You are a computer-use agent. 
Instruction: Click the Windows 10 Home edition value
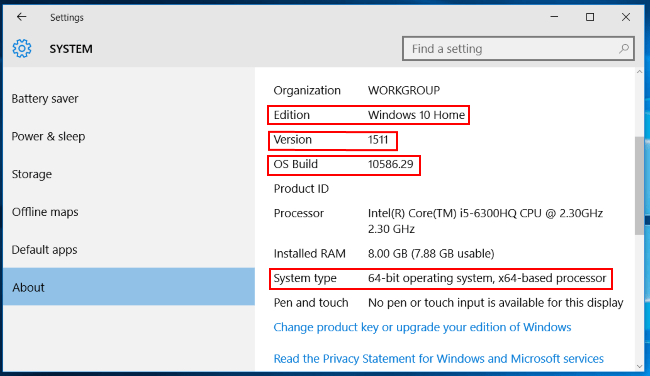click(416, 115)
